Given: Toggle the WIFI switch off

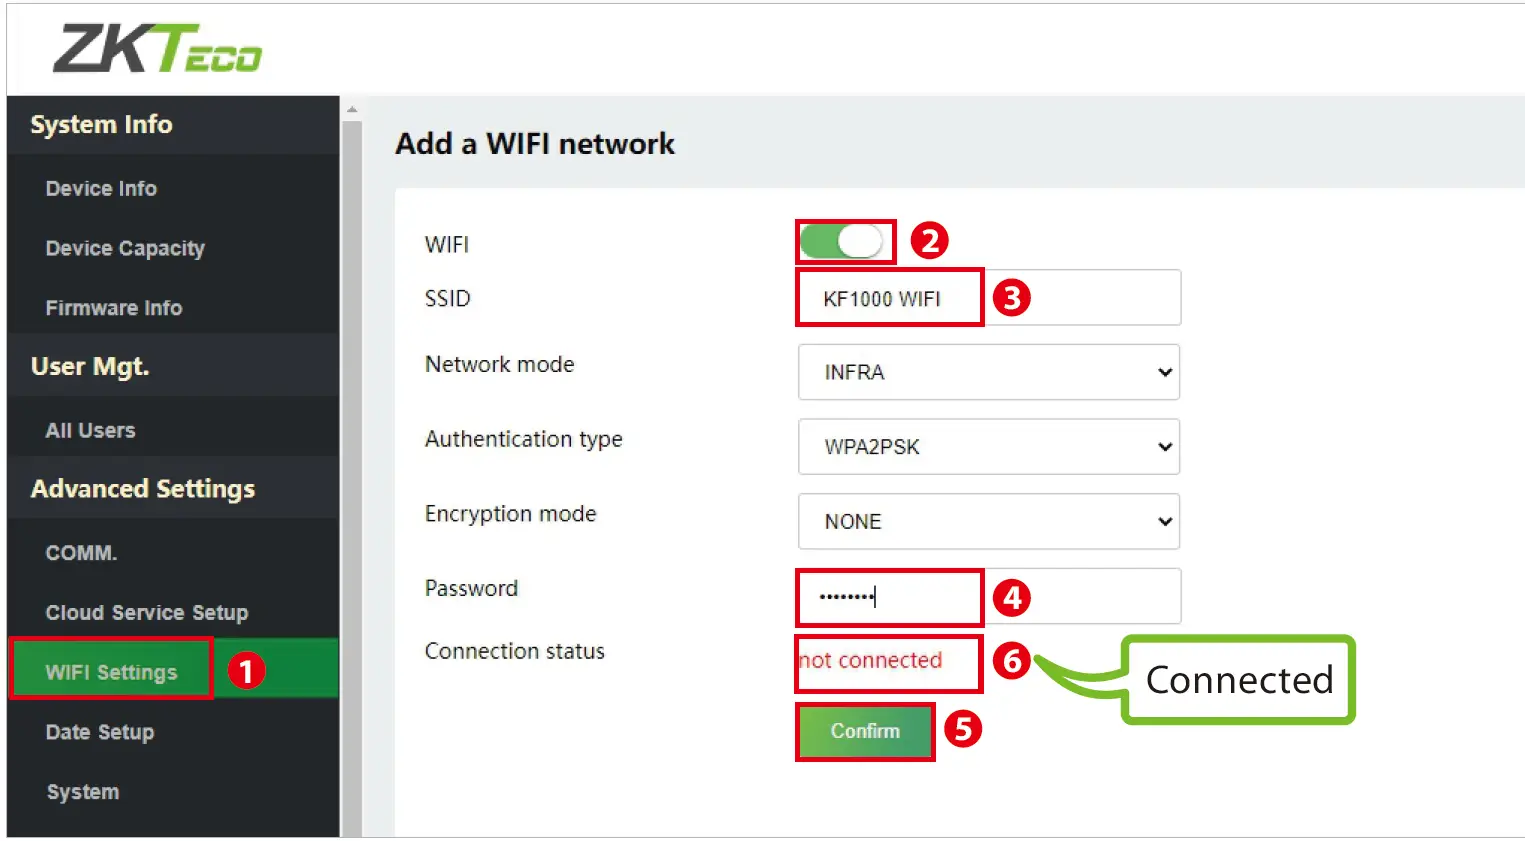Looking at the screenshot, I should (x=843, y=241).
